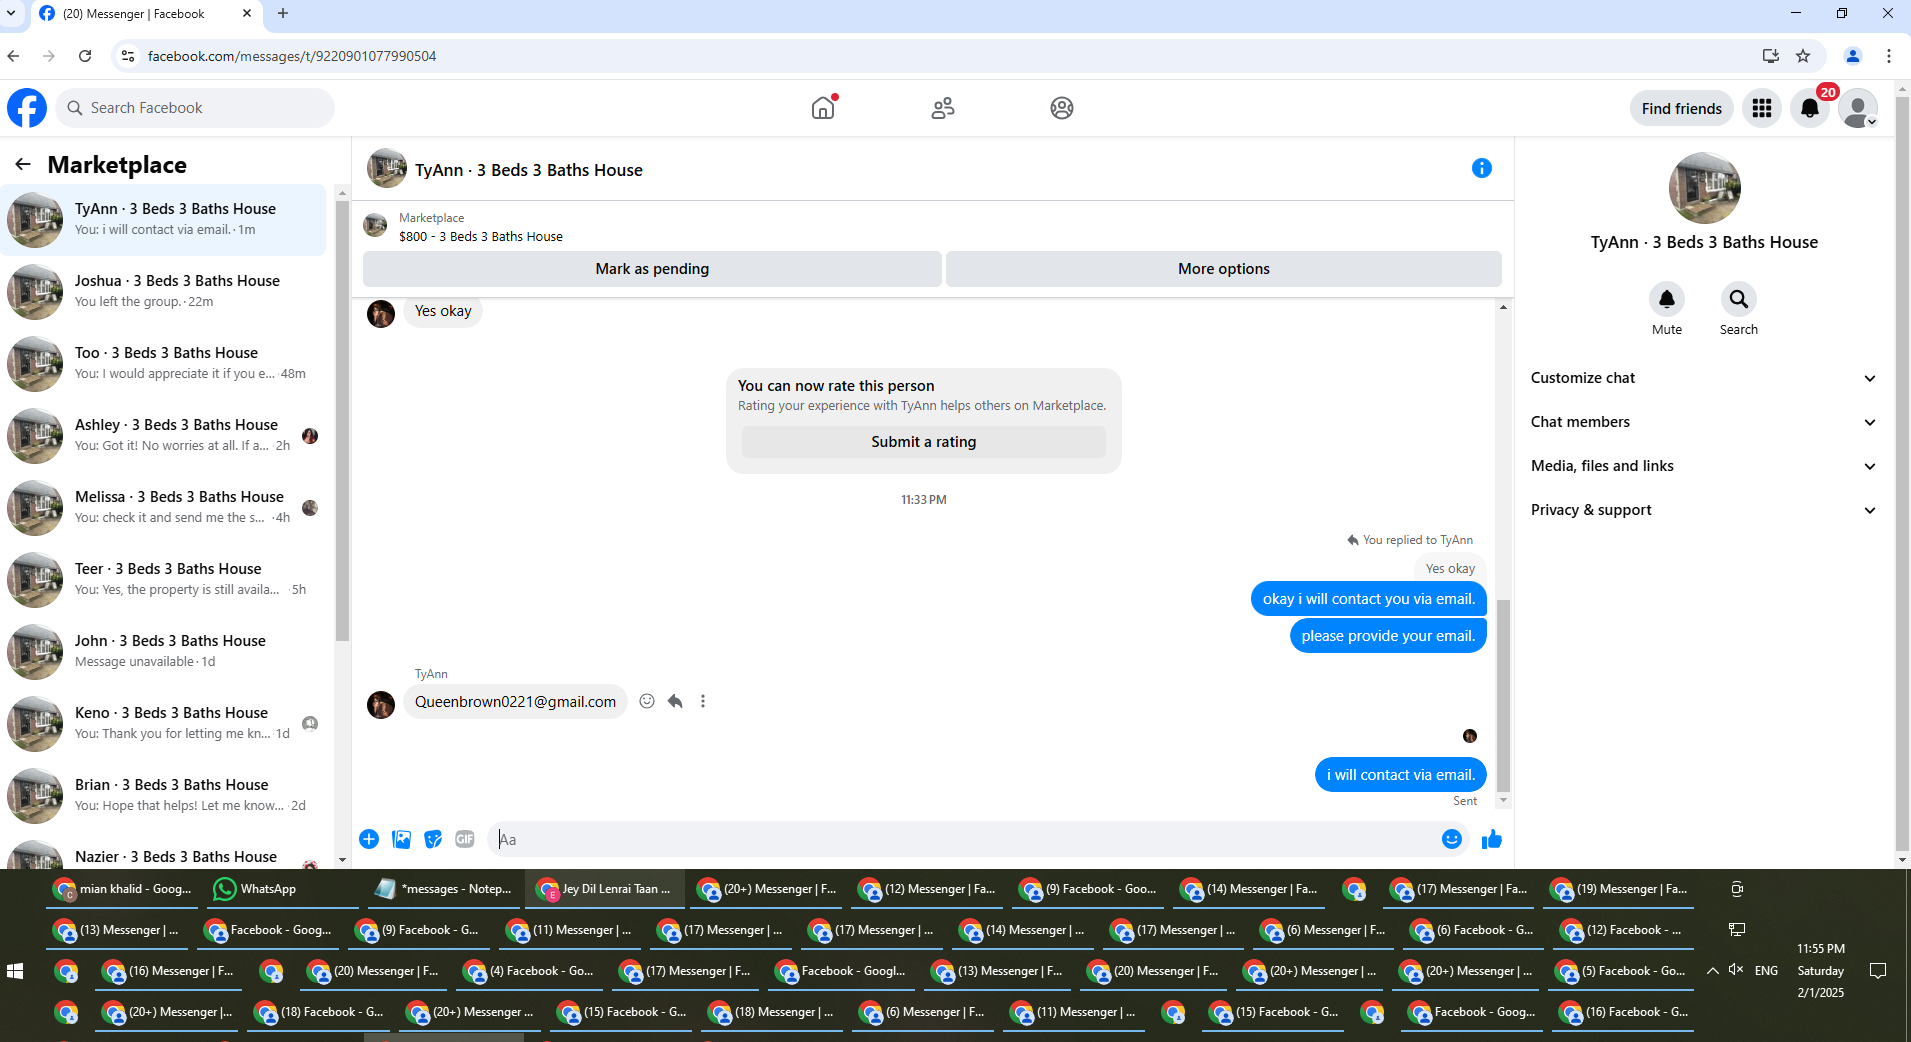Choose a GIF in composer

465,839
